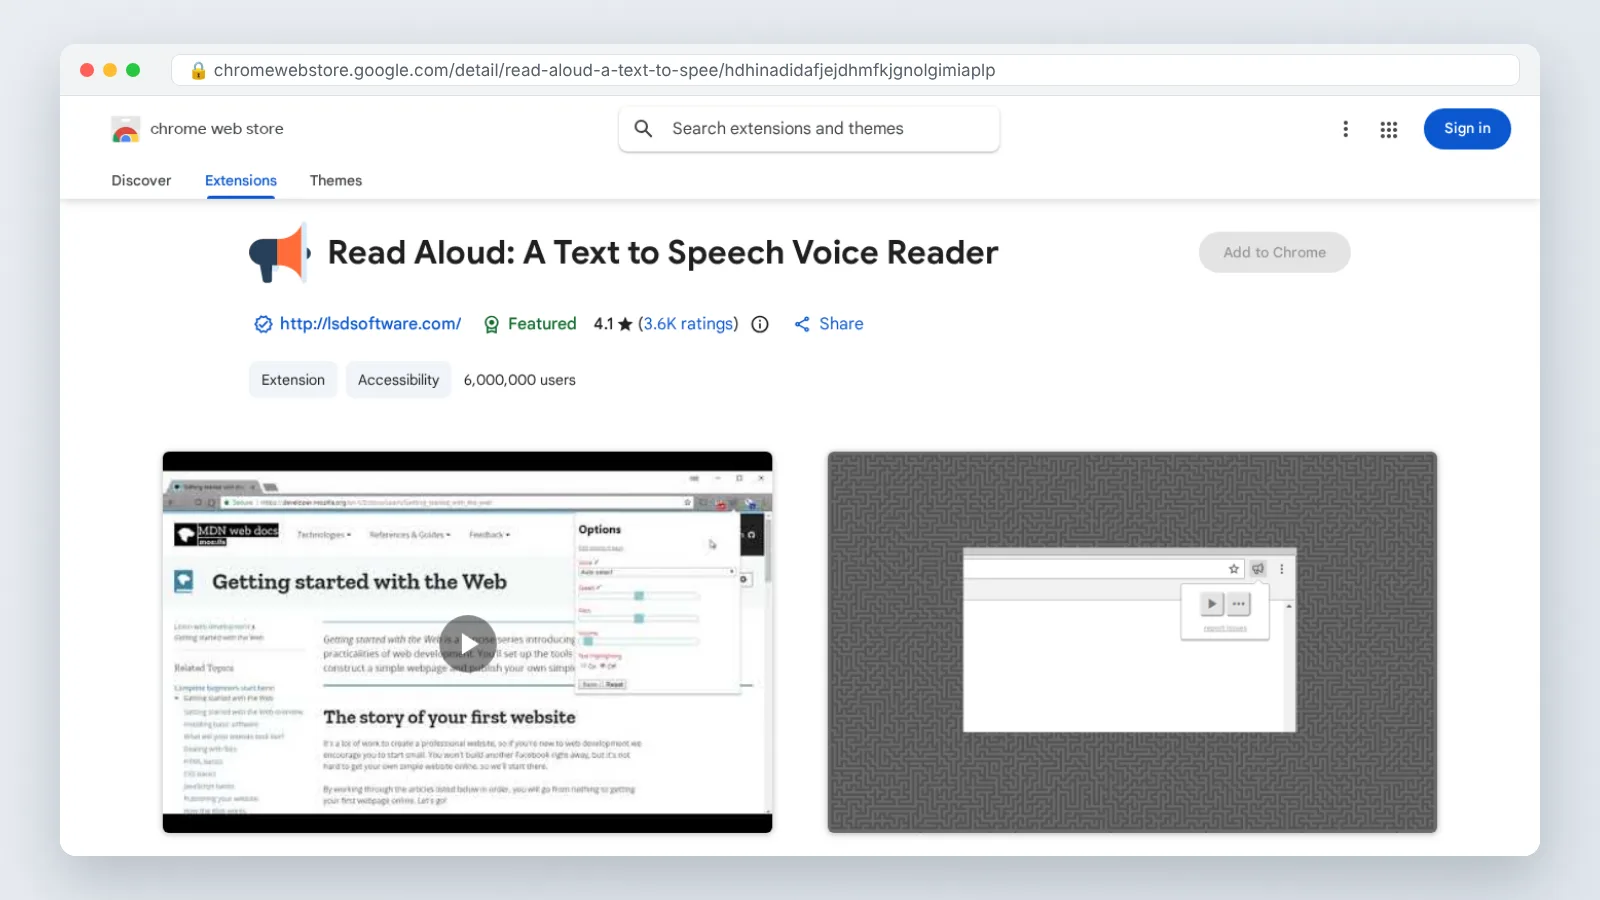Switch to the Discover tab
The image size is (1600, 900).
(141, 181)
